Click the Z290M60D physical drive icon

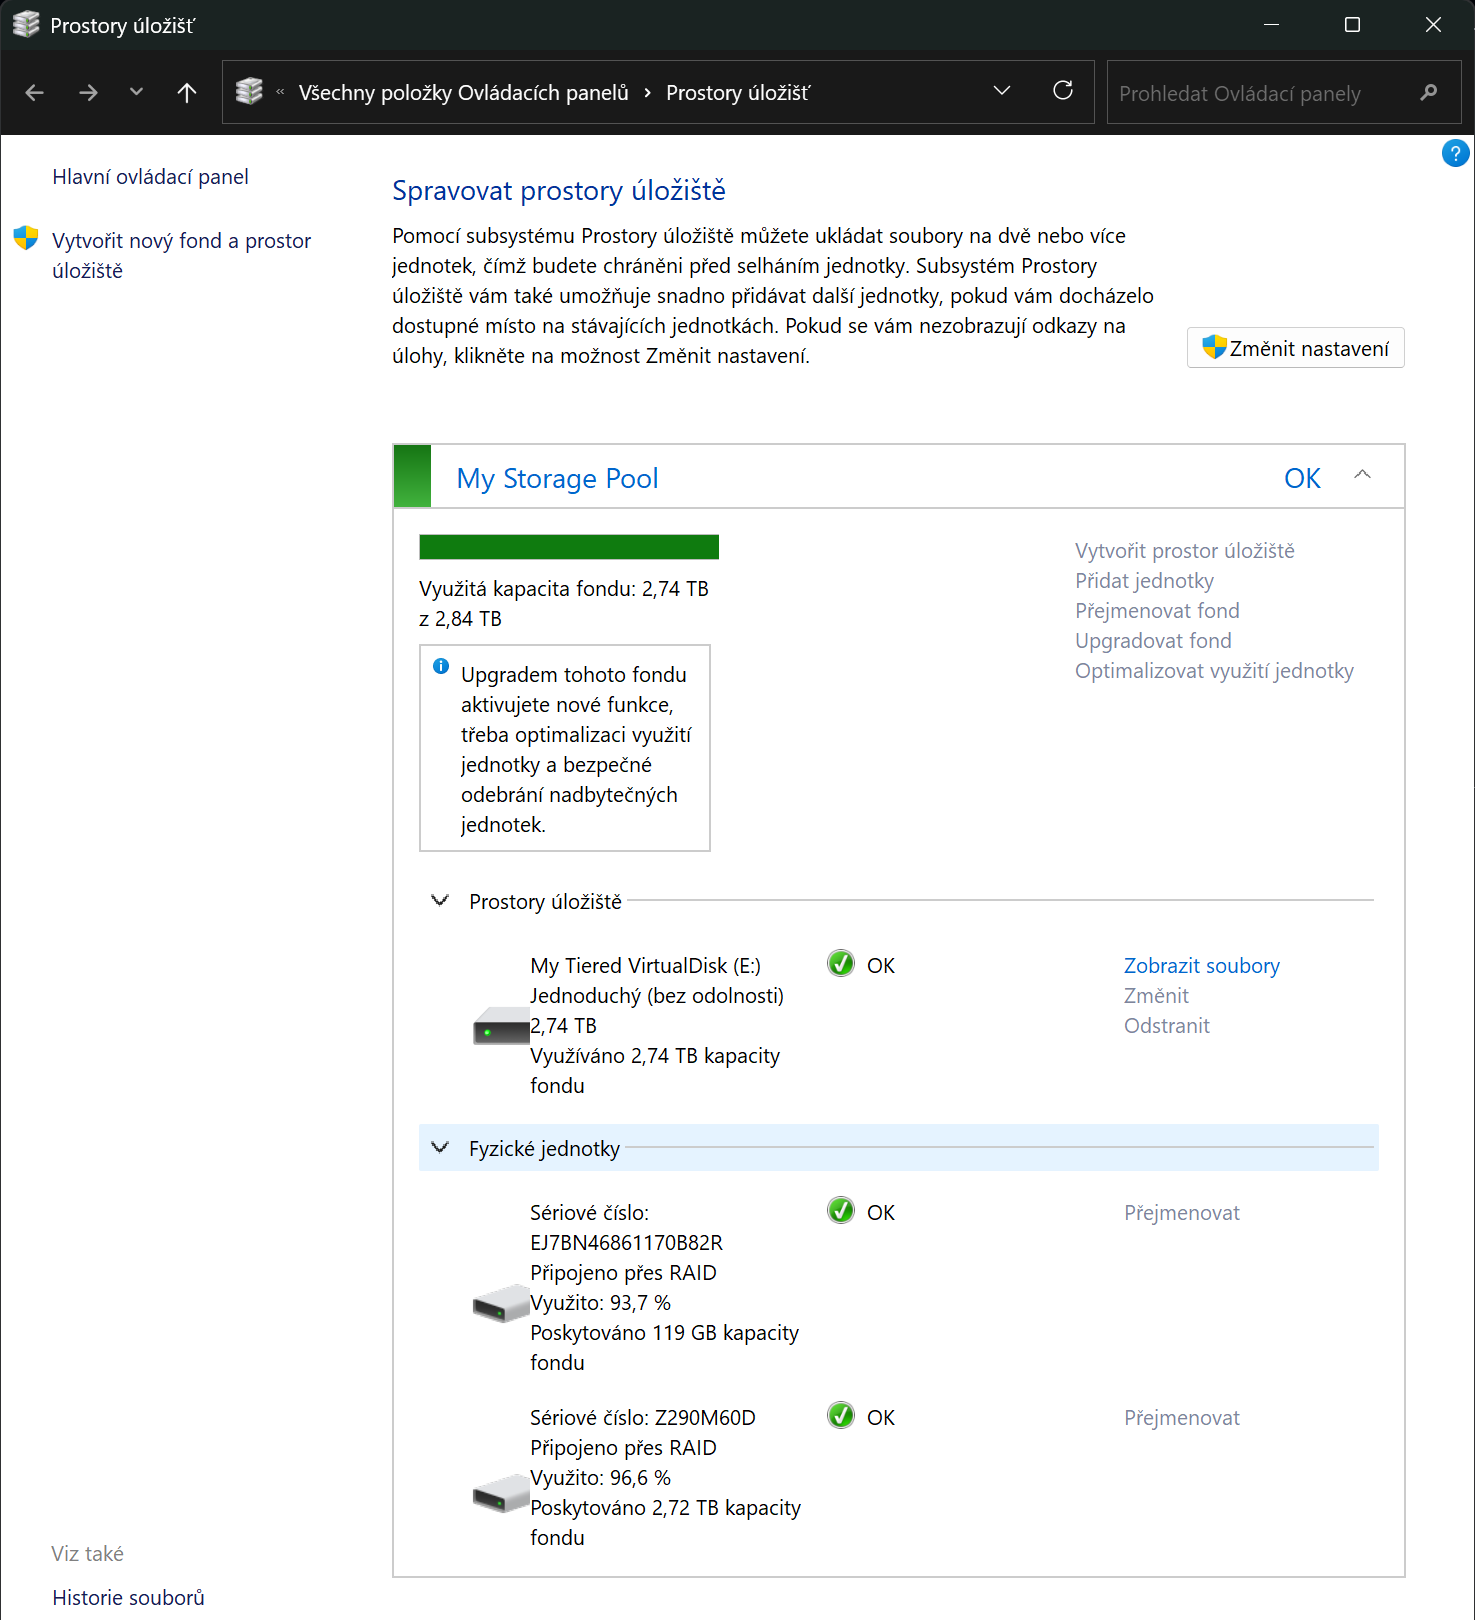500,1493
